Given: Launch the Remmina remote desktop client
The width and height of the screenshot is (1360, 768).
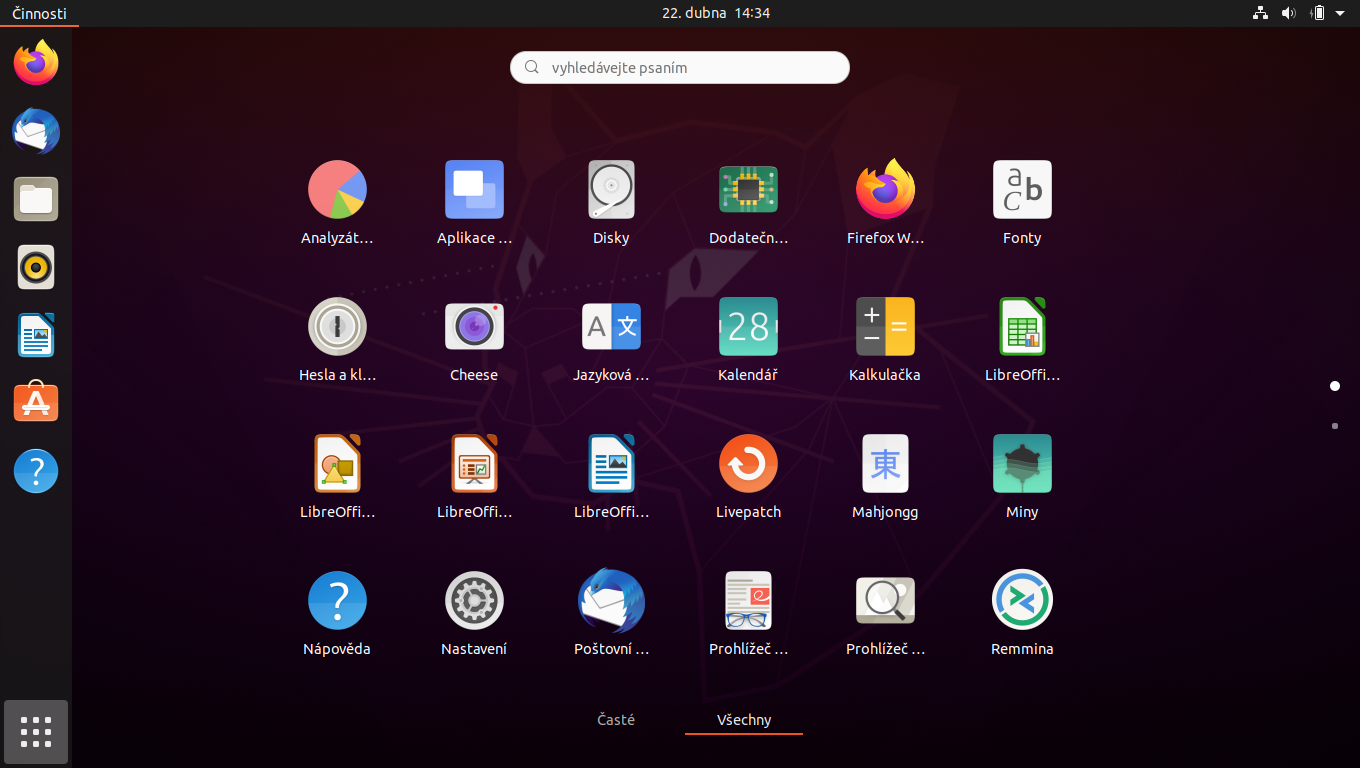Looking at the screenshot, I should point(1022,600).
